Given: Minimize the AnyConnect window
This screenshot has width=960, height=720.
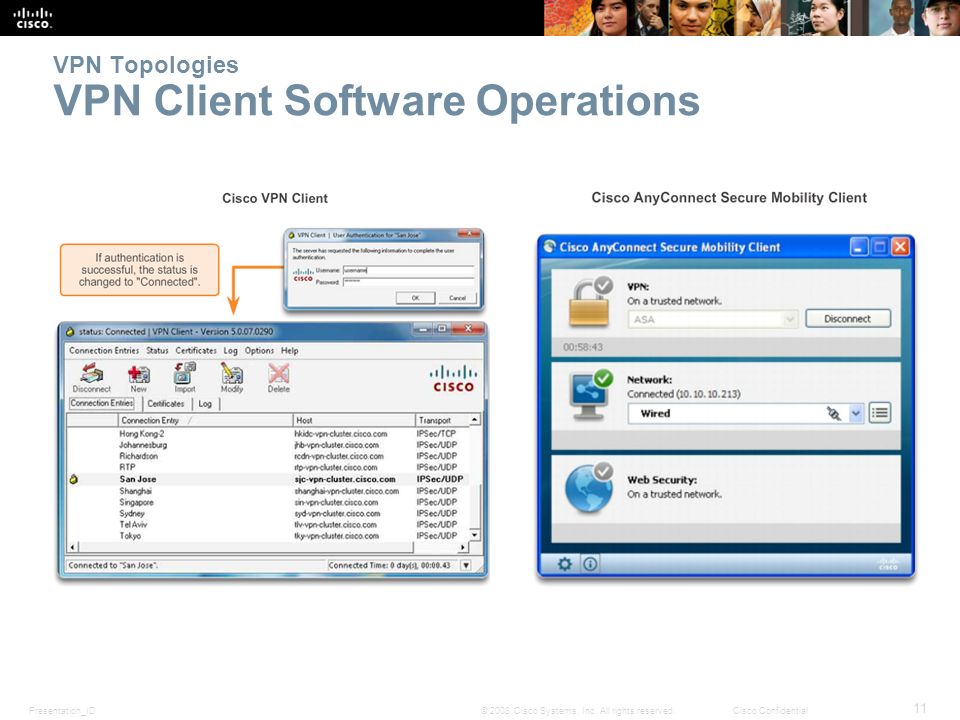Looking at the screenshot, I should pos(859,247).
